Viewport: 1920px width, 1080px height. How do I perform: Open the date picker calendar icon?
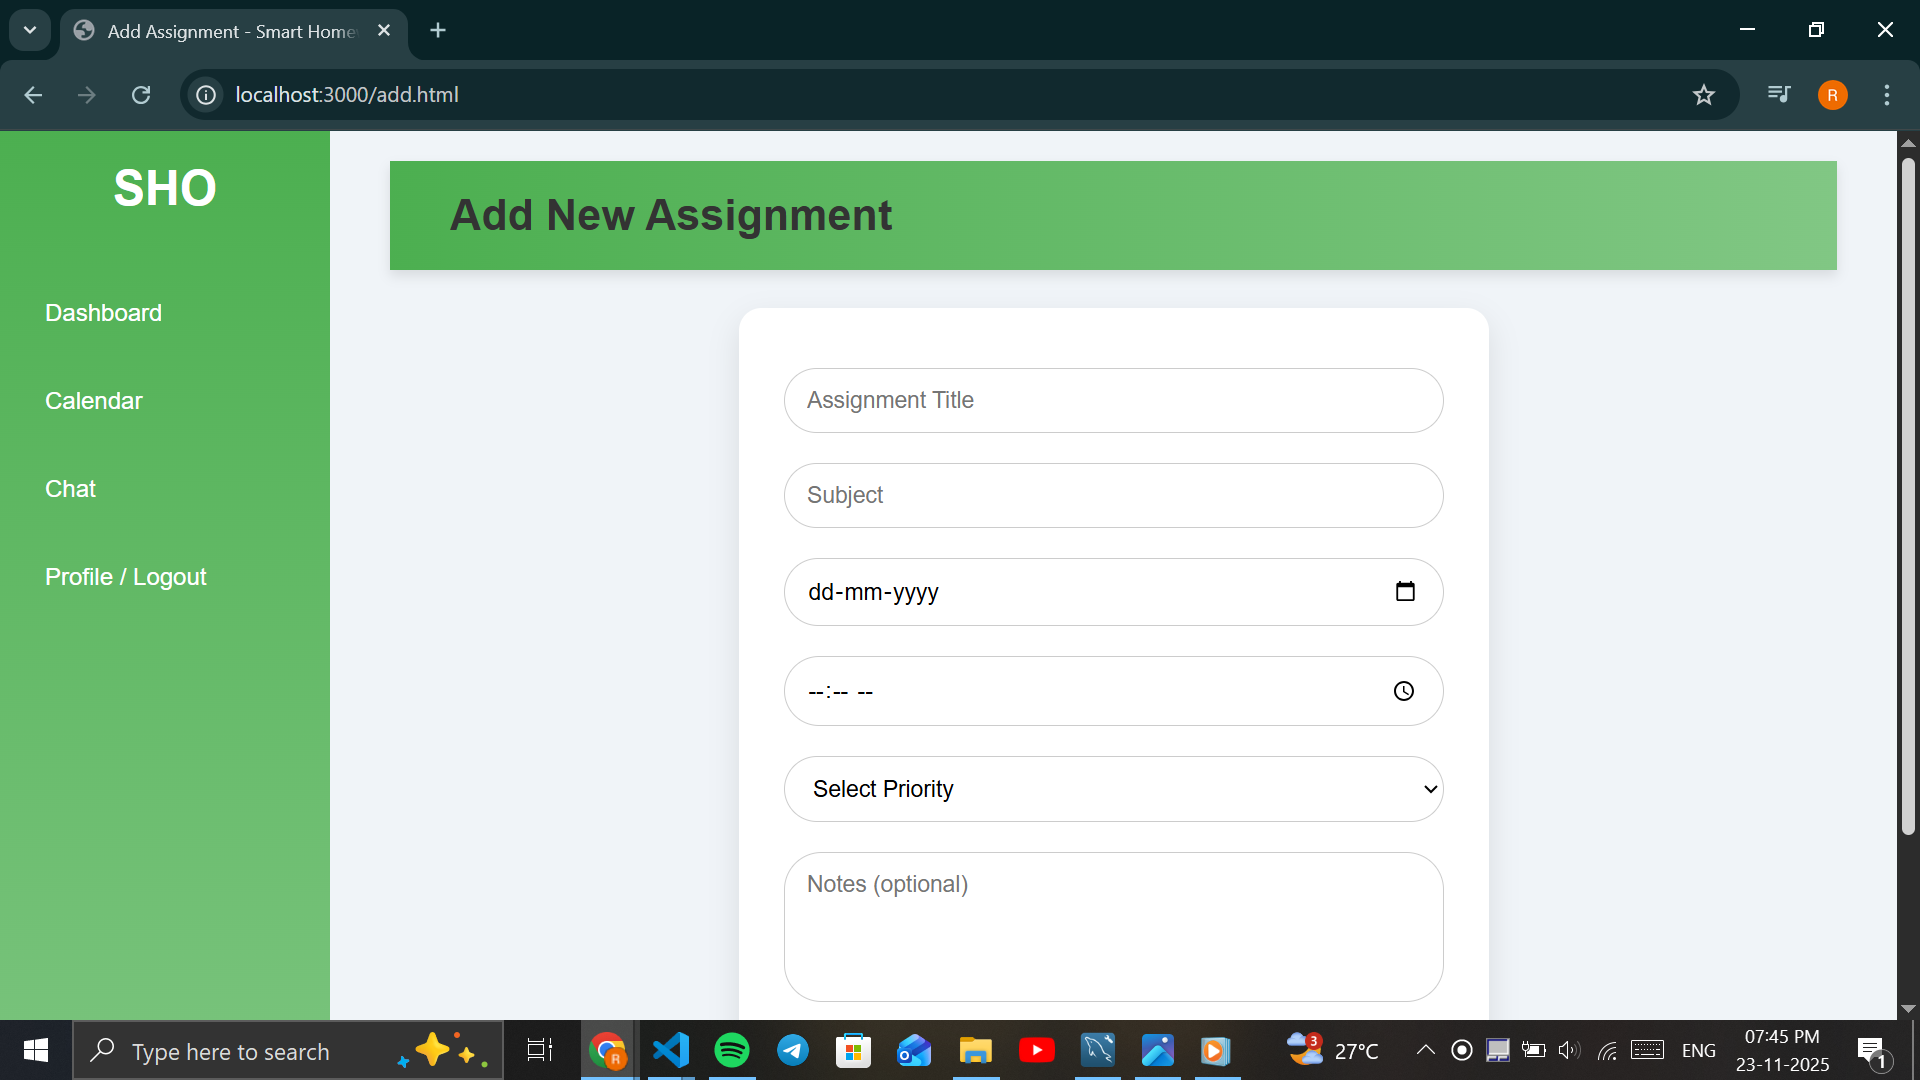pyautogui.click(x=1405, y=592)
